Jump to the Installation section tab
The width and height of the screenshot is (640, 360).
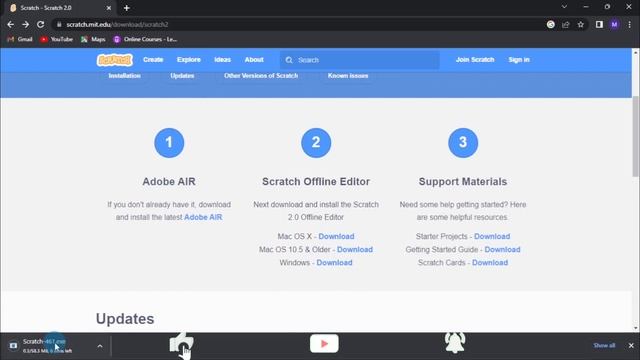(124, 76)
